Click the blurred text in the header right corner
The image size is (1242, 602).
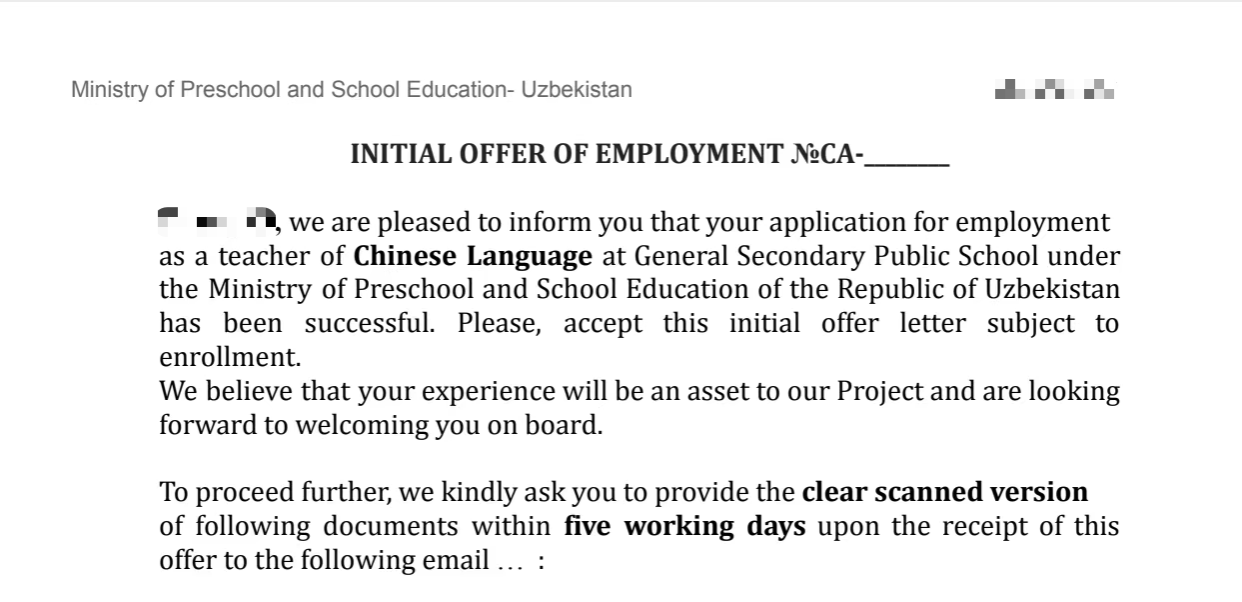1055,91
